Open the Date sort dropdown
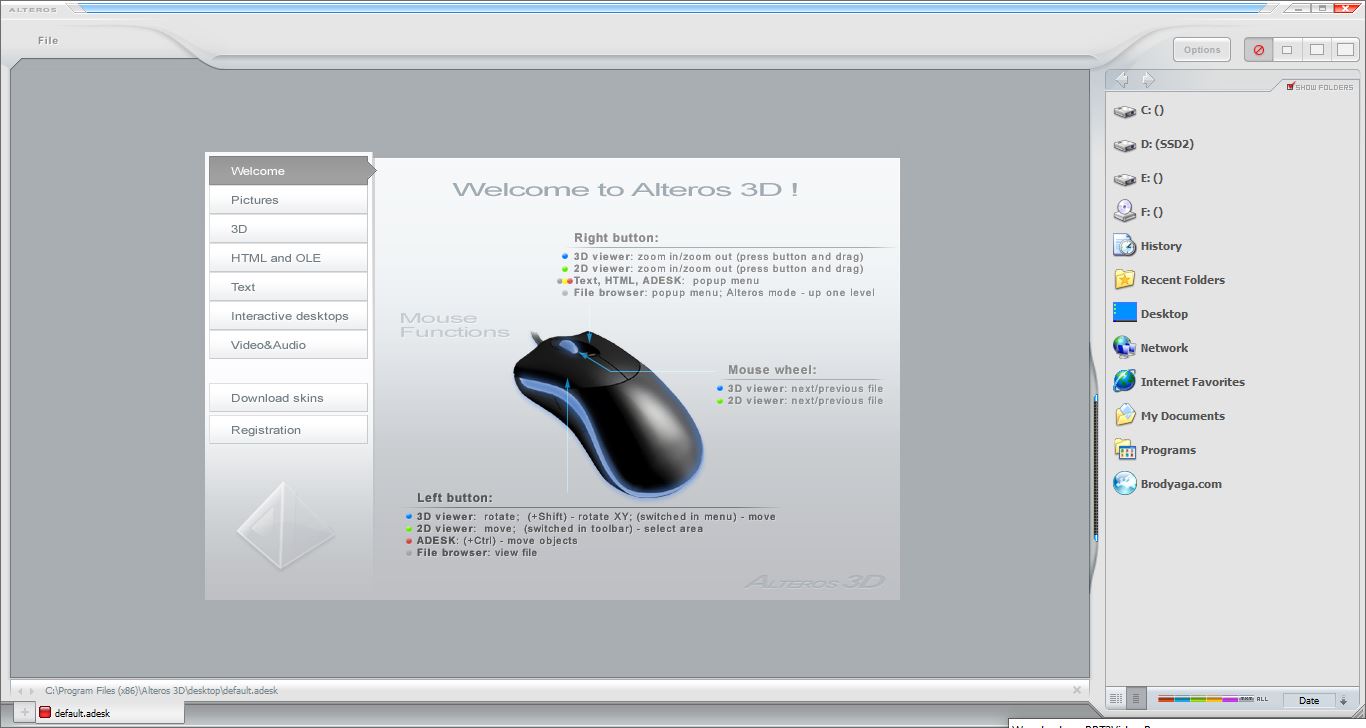The width and height of the screenshot is (1366, 728). point(1309,700)
